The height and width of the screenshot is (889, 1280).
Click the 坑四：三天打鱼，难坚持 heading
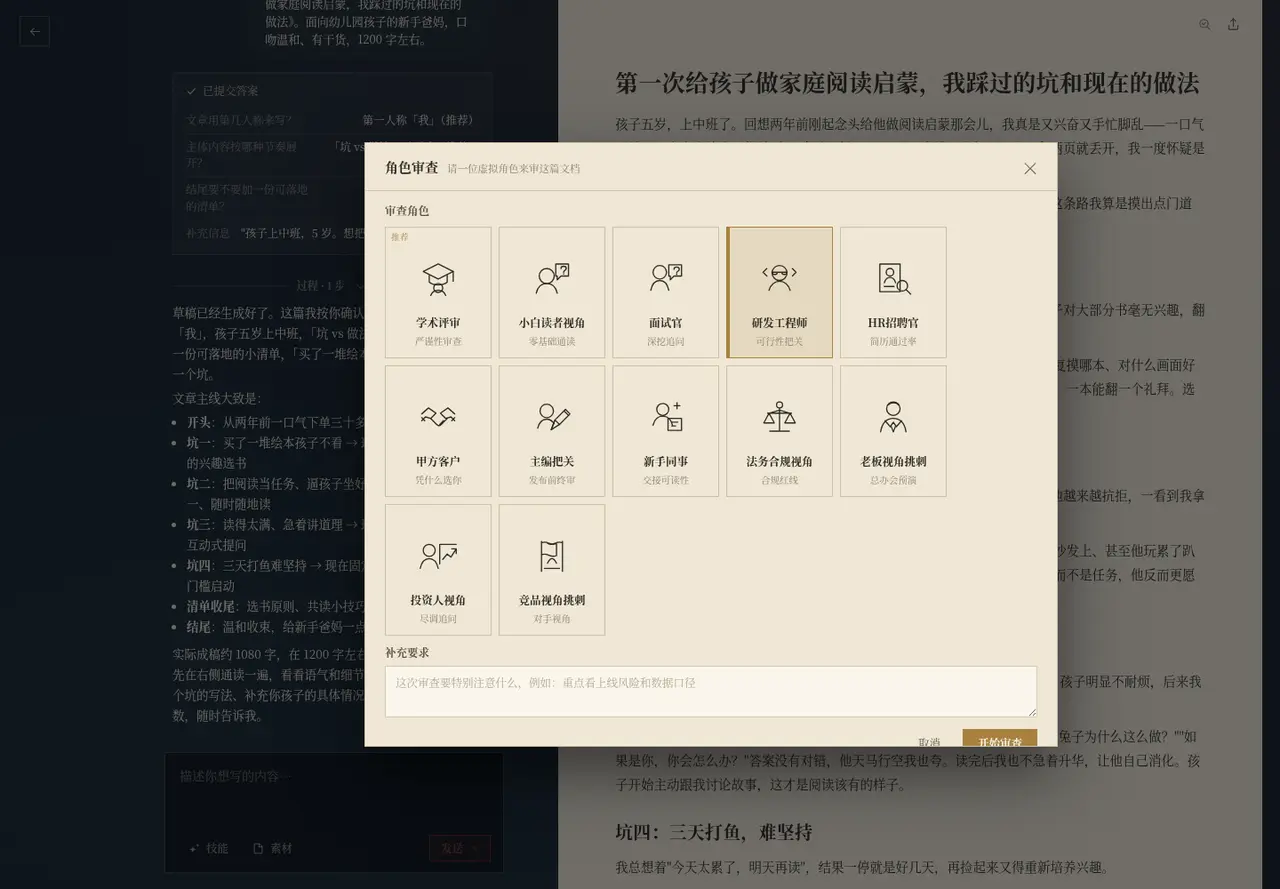(x=713, y=831)
